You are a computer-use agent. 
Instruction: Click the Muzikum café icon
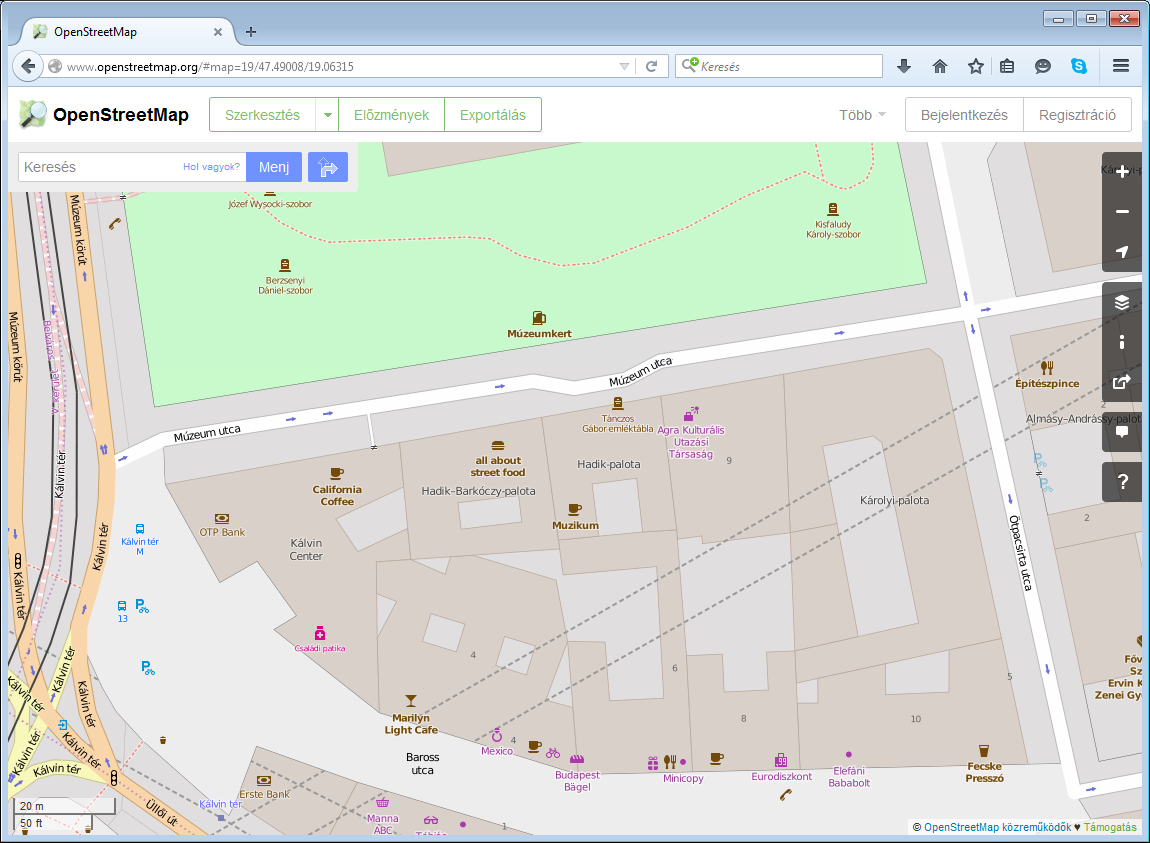(575, 509)
